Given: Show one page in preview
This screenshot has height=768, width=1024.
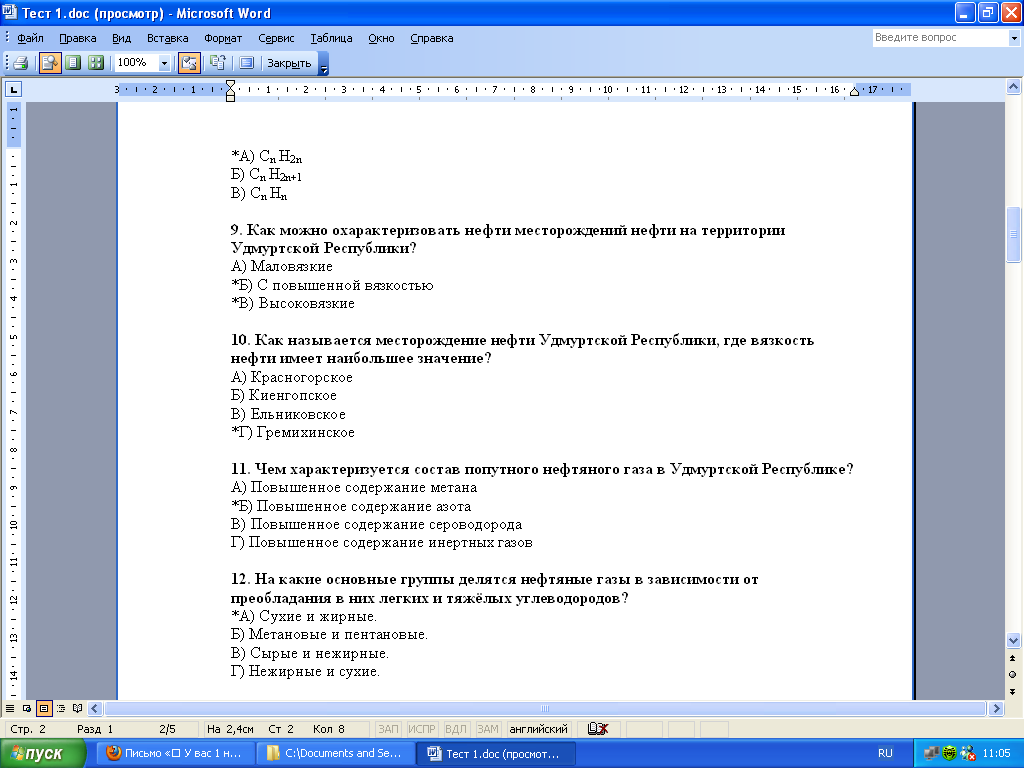Looking at the screenshot, I should coord(73,63).
